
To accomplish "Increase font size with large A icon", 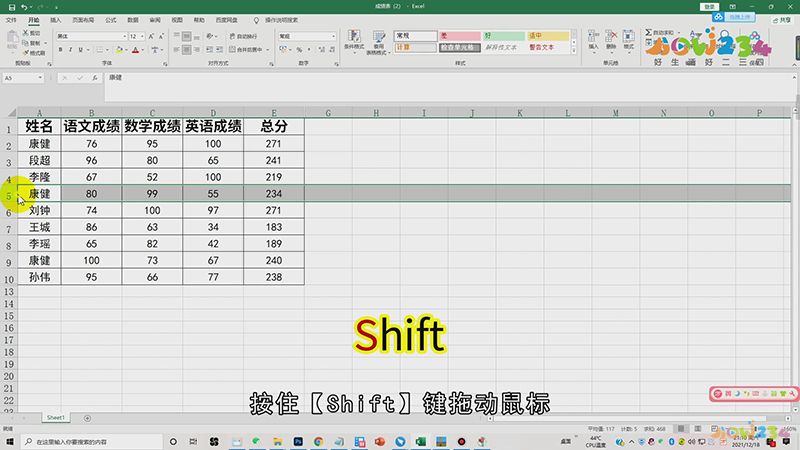I will pos(151,36).
